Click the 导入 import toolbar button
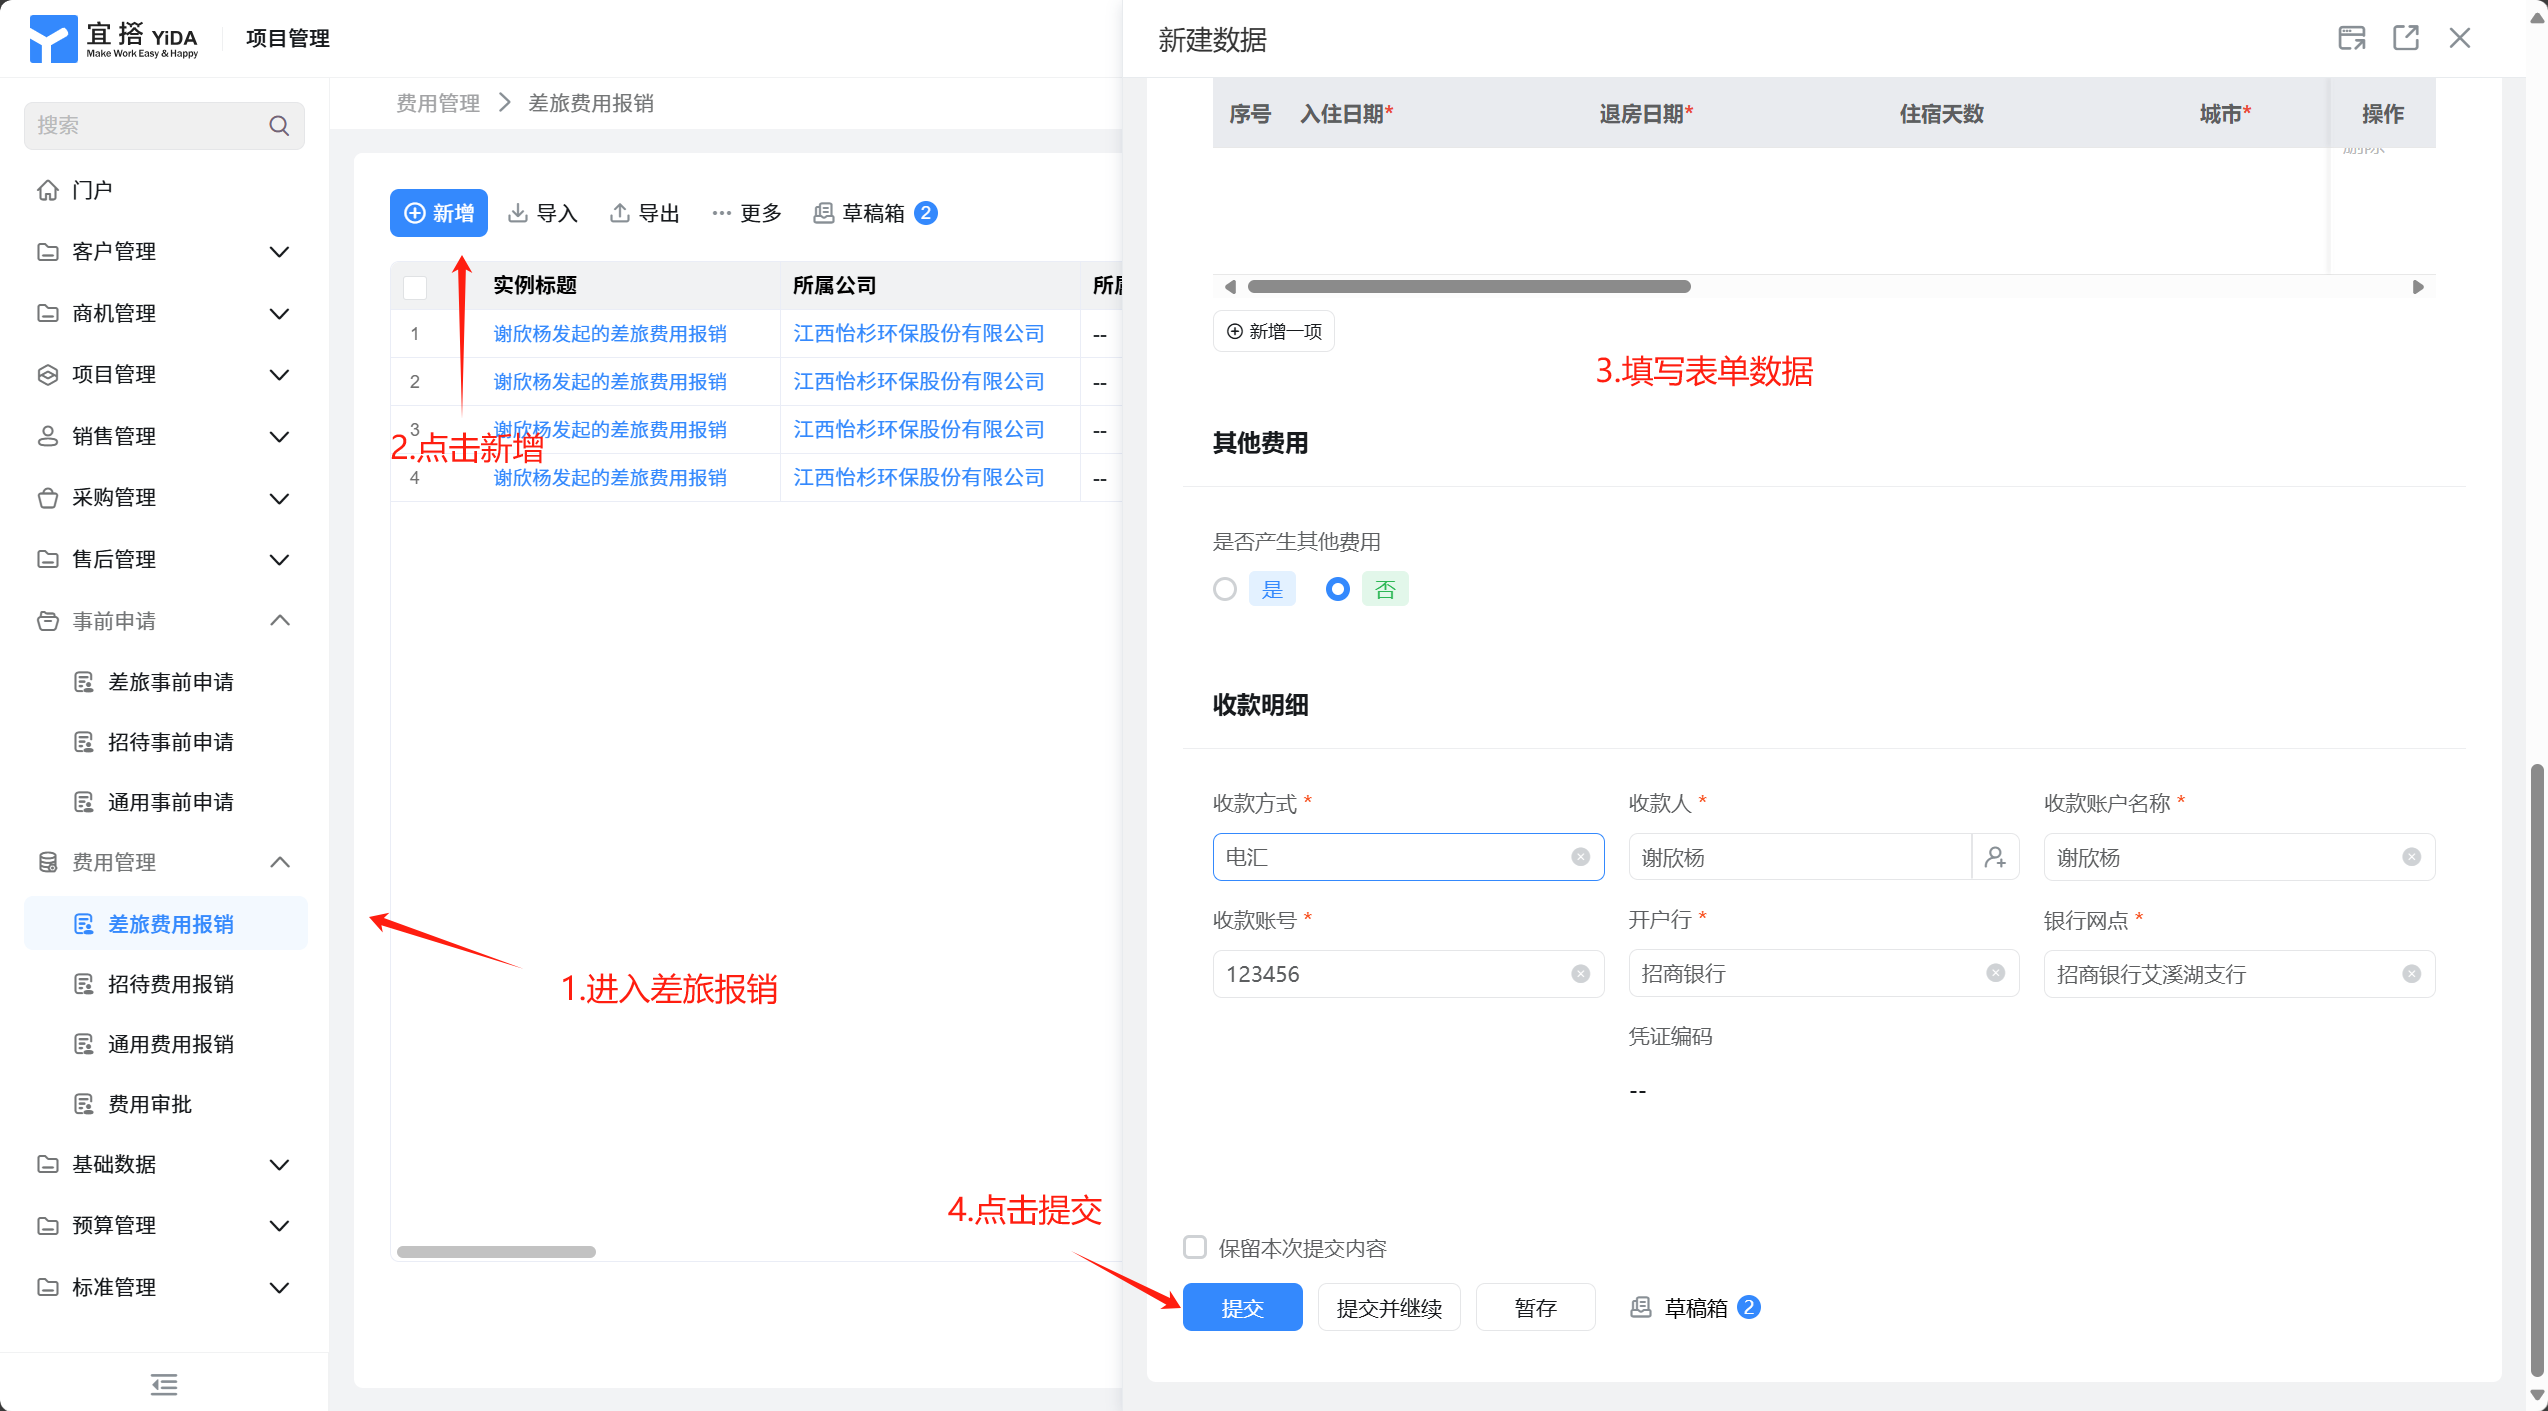 coord(543,213)
